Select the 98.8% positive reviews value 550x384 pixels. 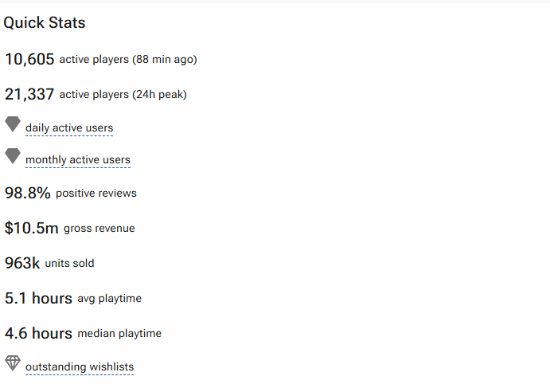click(x=28, y=193)
